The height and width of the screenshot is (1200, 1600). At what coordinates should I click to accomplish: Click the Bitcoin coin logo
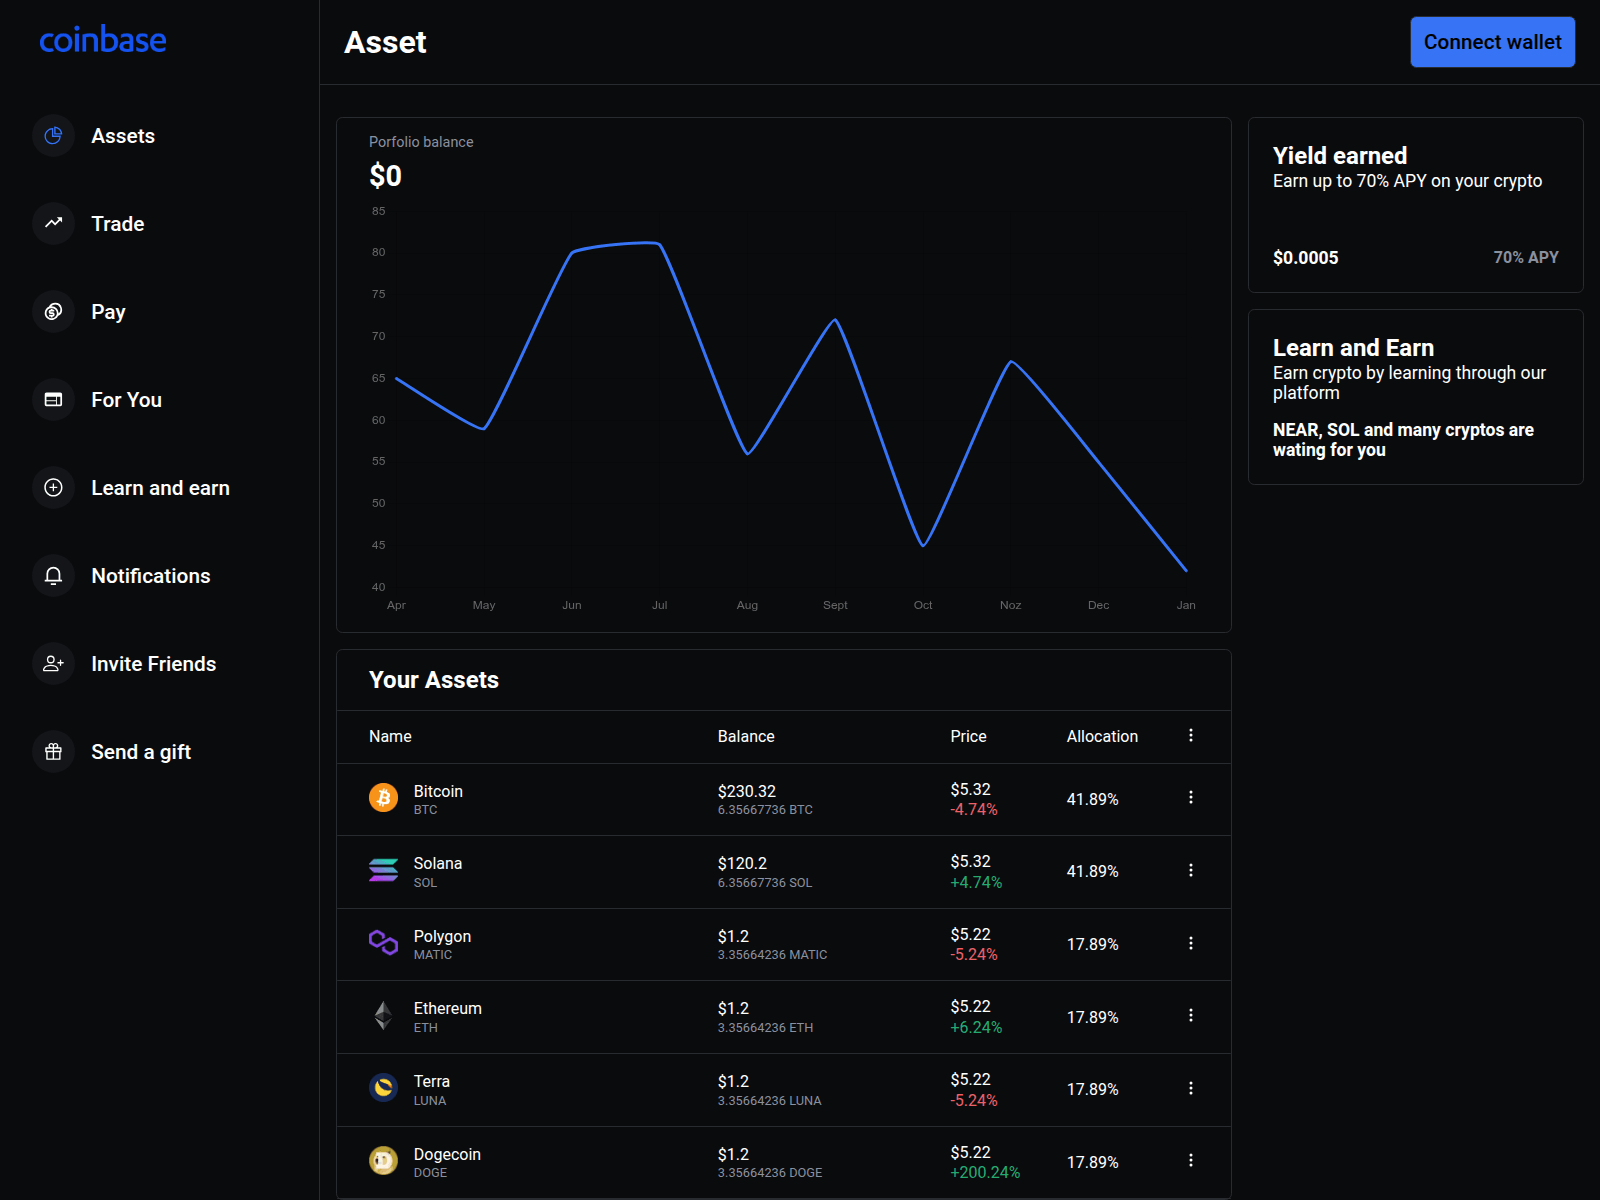tap(384, 798)
